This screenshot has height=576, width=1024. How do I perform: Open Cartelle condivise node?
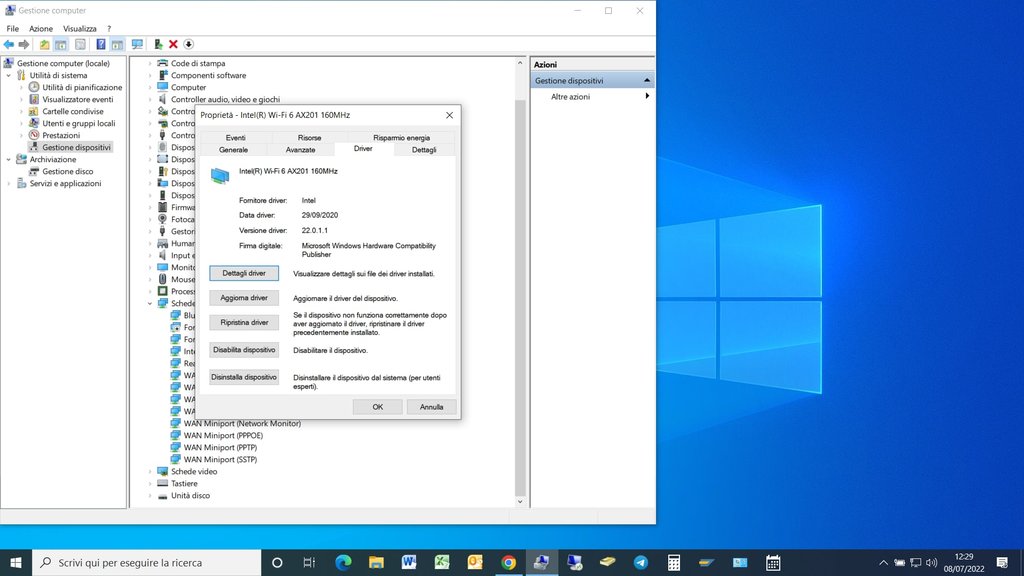pyautogui.click(x=72, y=112)
